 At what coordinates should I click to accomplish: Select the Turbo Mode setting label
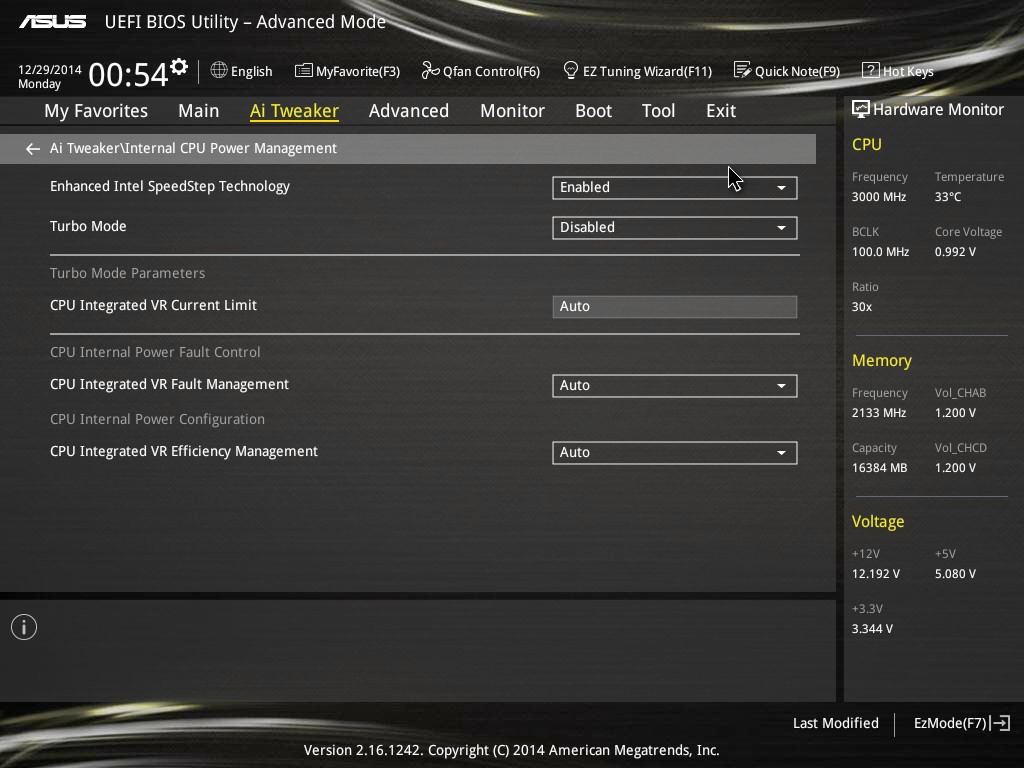(88, 227)
